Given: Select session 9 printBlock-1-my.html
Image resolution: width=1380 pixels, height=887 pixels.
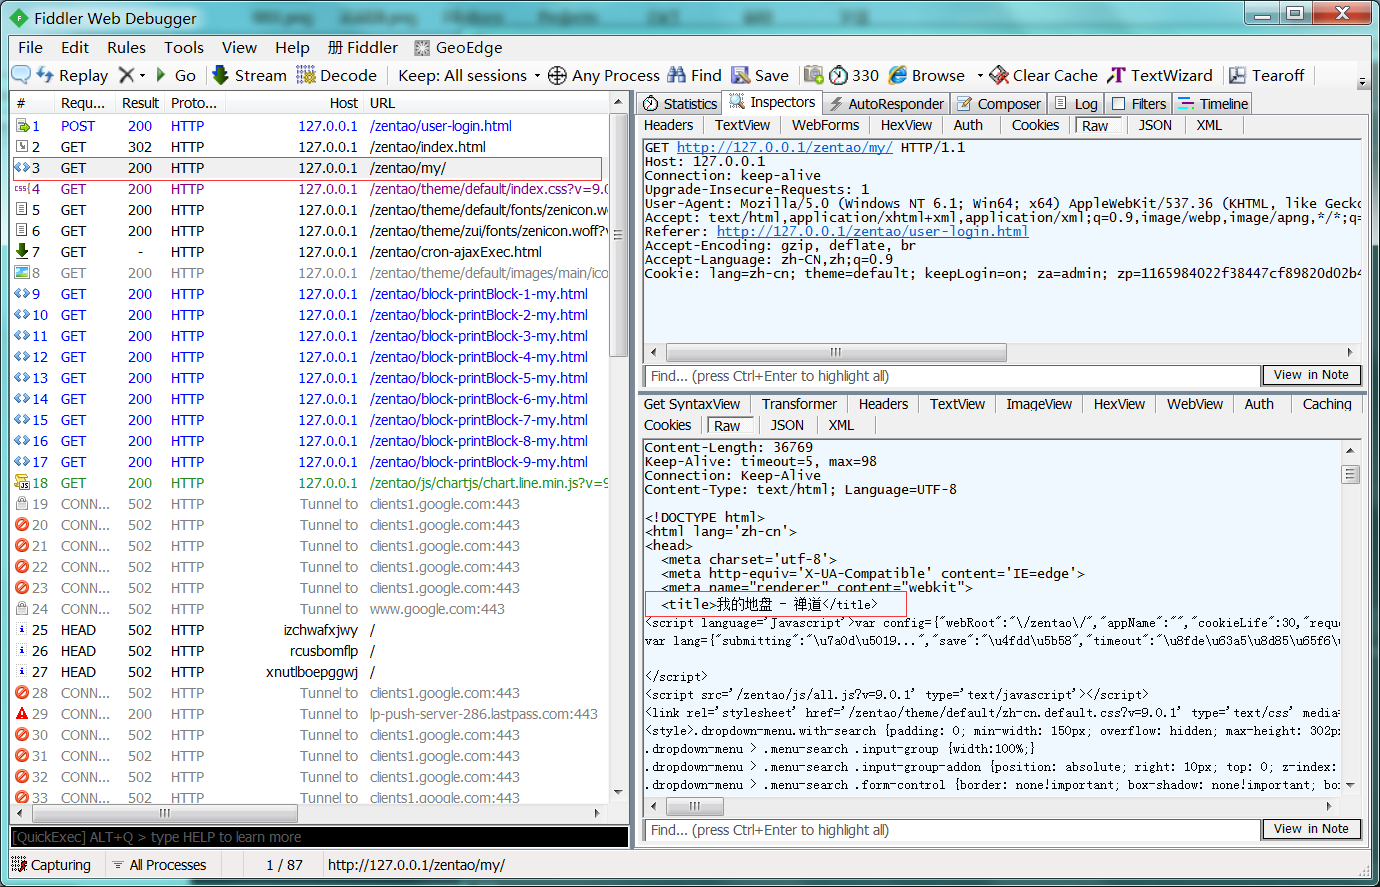Looking at the screenshot, I should coord(308,294).
